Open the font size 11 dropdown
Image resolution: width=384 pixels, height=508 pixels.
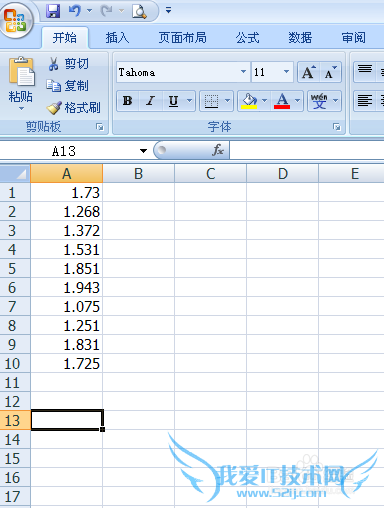coord(286,72)
